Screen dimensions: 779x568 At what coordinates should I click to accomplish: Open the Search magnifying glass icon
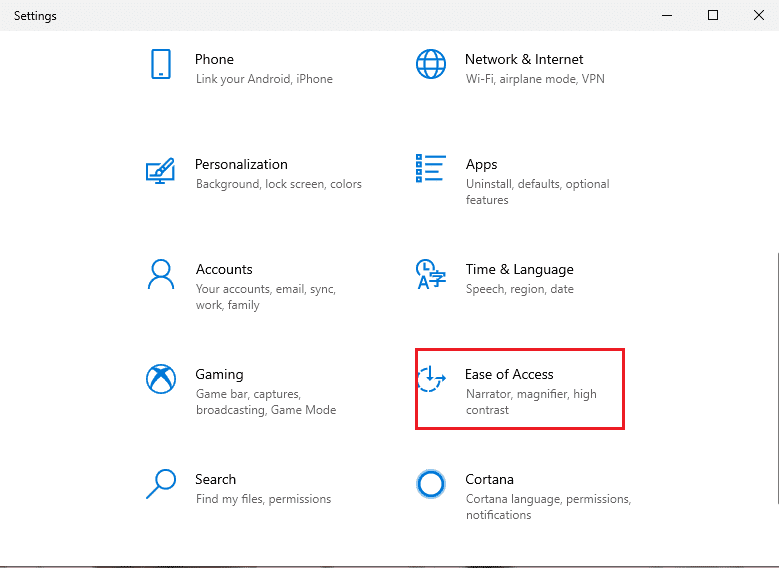coord(160,484)
